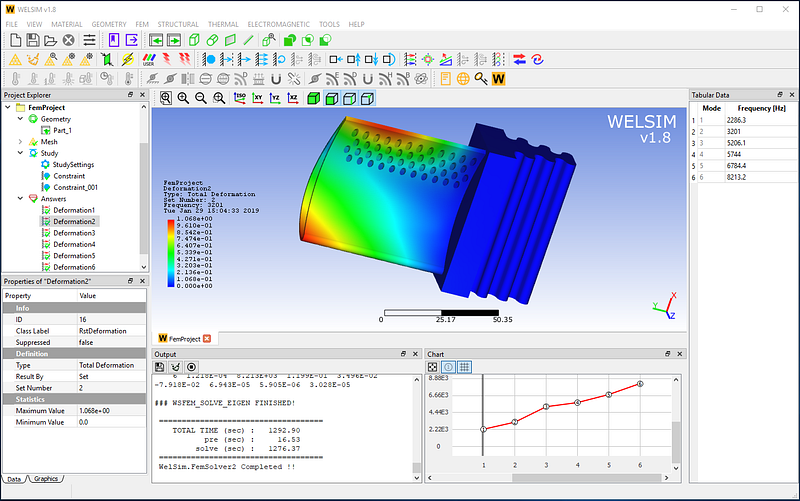
Task: Select StudySettings tree item
Action: 73,164
